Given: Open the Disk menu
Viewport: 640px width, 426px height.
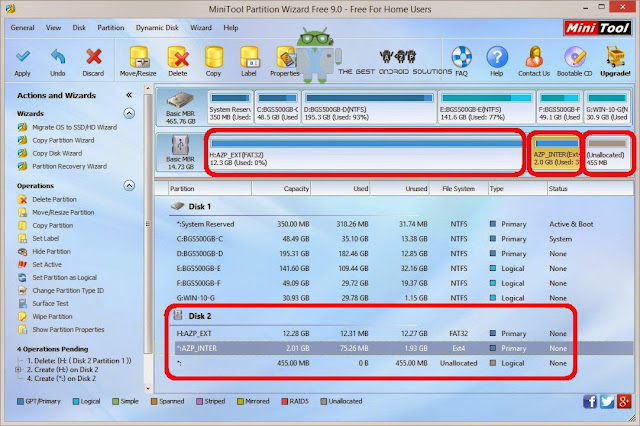Looking at the screenshot, I should click(79, 28).
